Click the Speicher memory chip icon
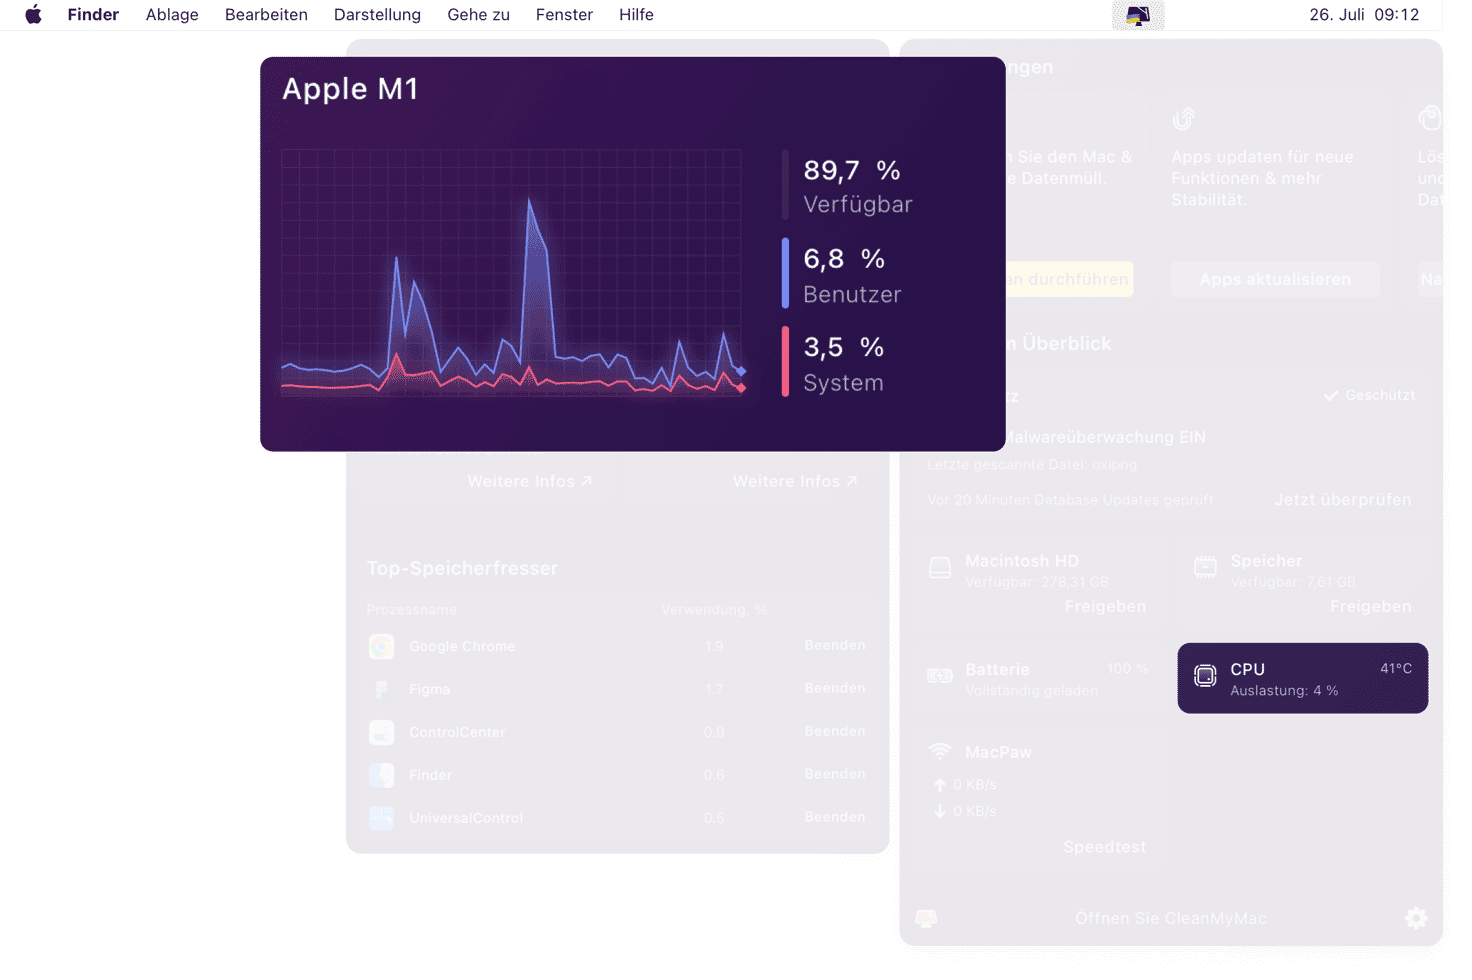 tap(1205, 567)
